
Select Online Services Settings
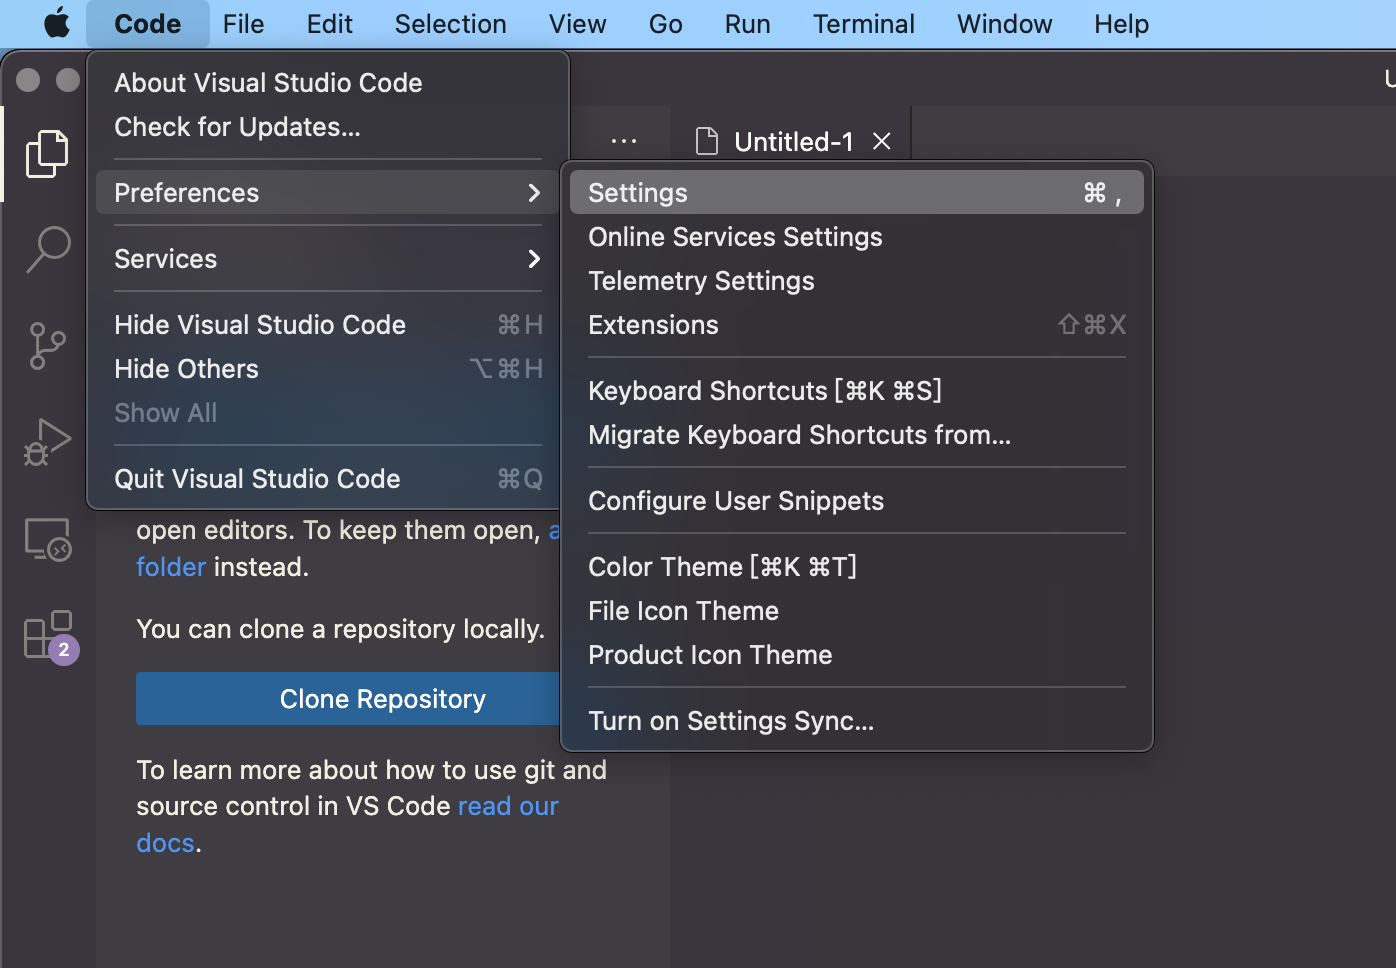point(857,237)
